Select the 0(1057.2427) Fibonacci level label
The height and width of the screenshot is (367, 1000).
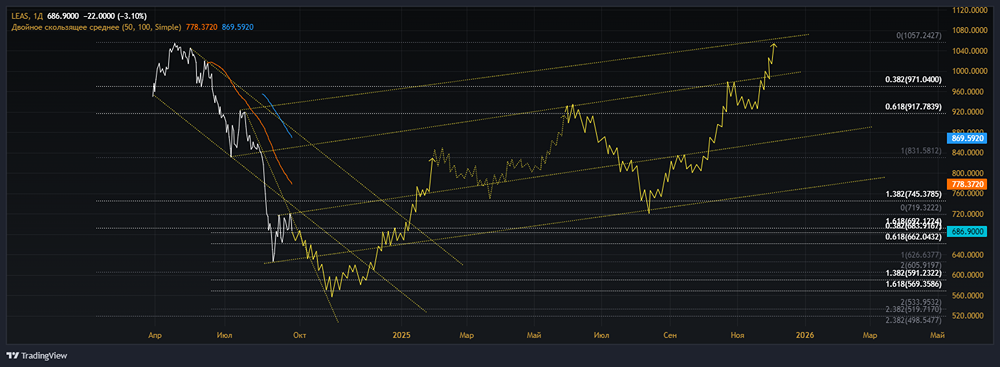[x=919, y=36]
